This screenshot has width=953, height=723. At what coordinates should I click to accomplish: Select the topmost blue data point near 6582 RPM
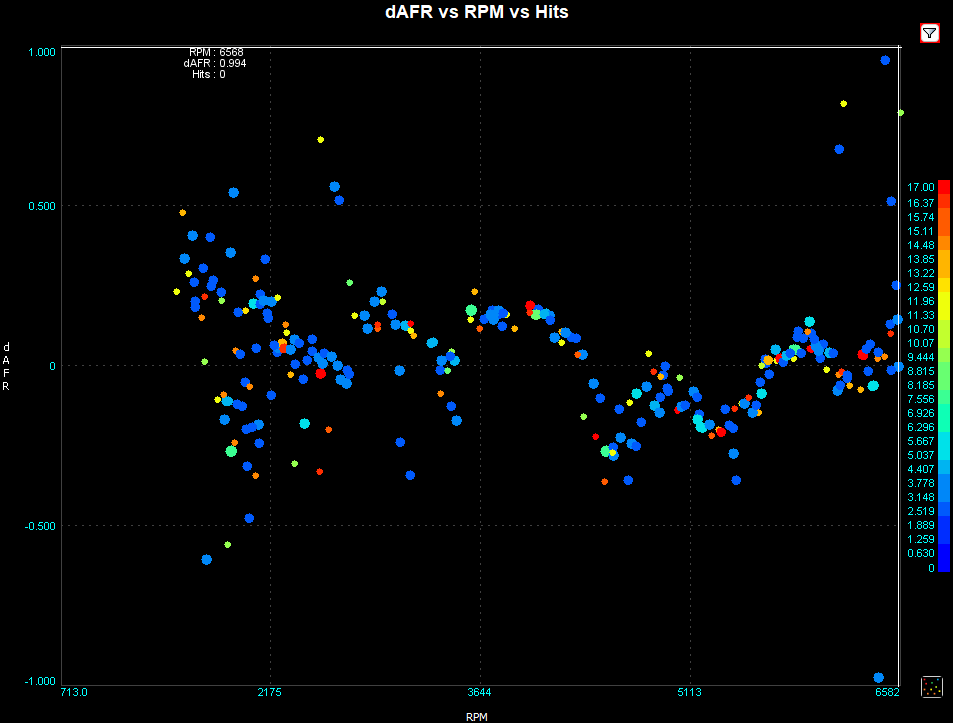(885, 60)
